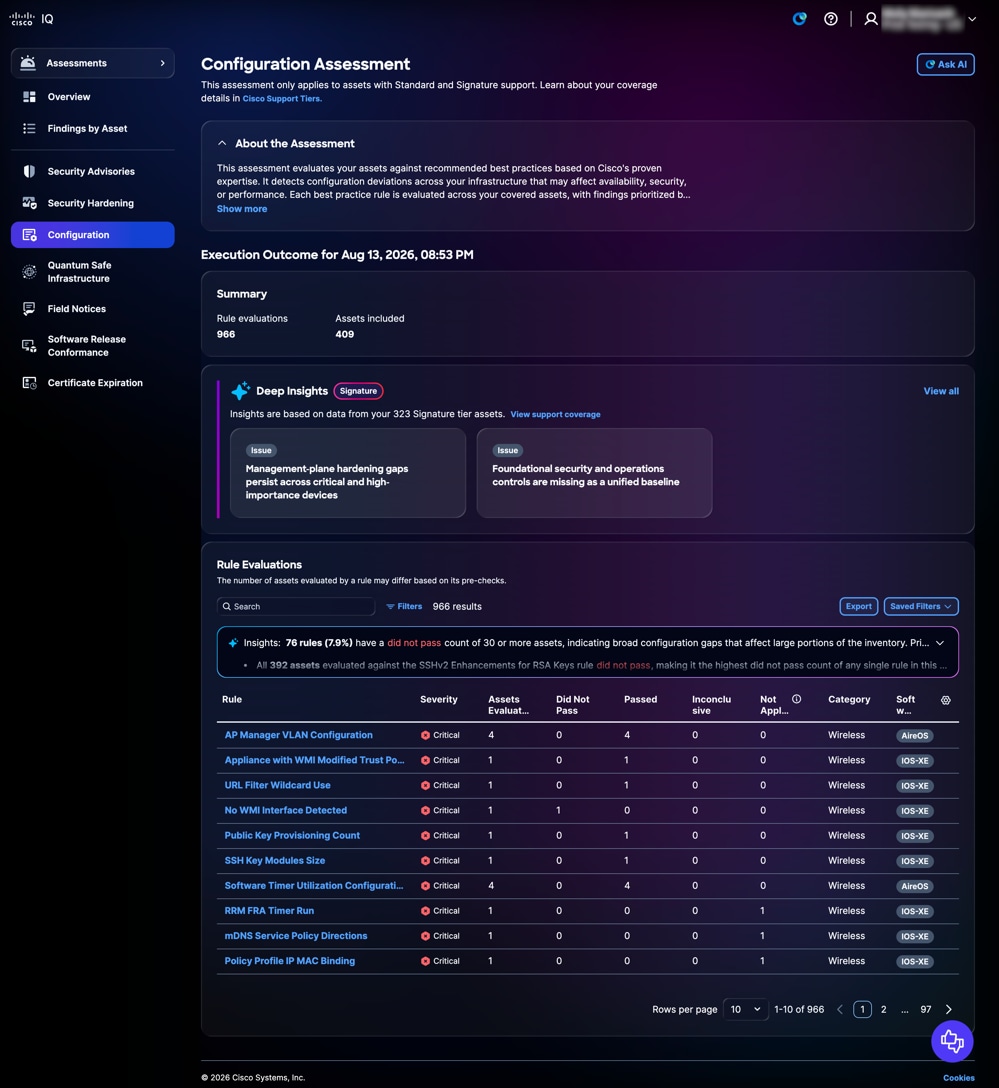Image resolution: width=999 pixels, height=1088 pixels.
Task: Open the Saved Filters dropdown
Action: [x=921, y=606]
